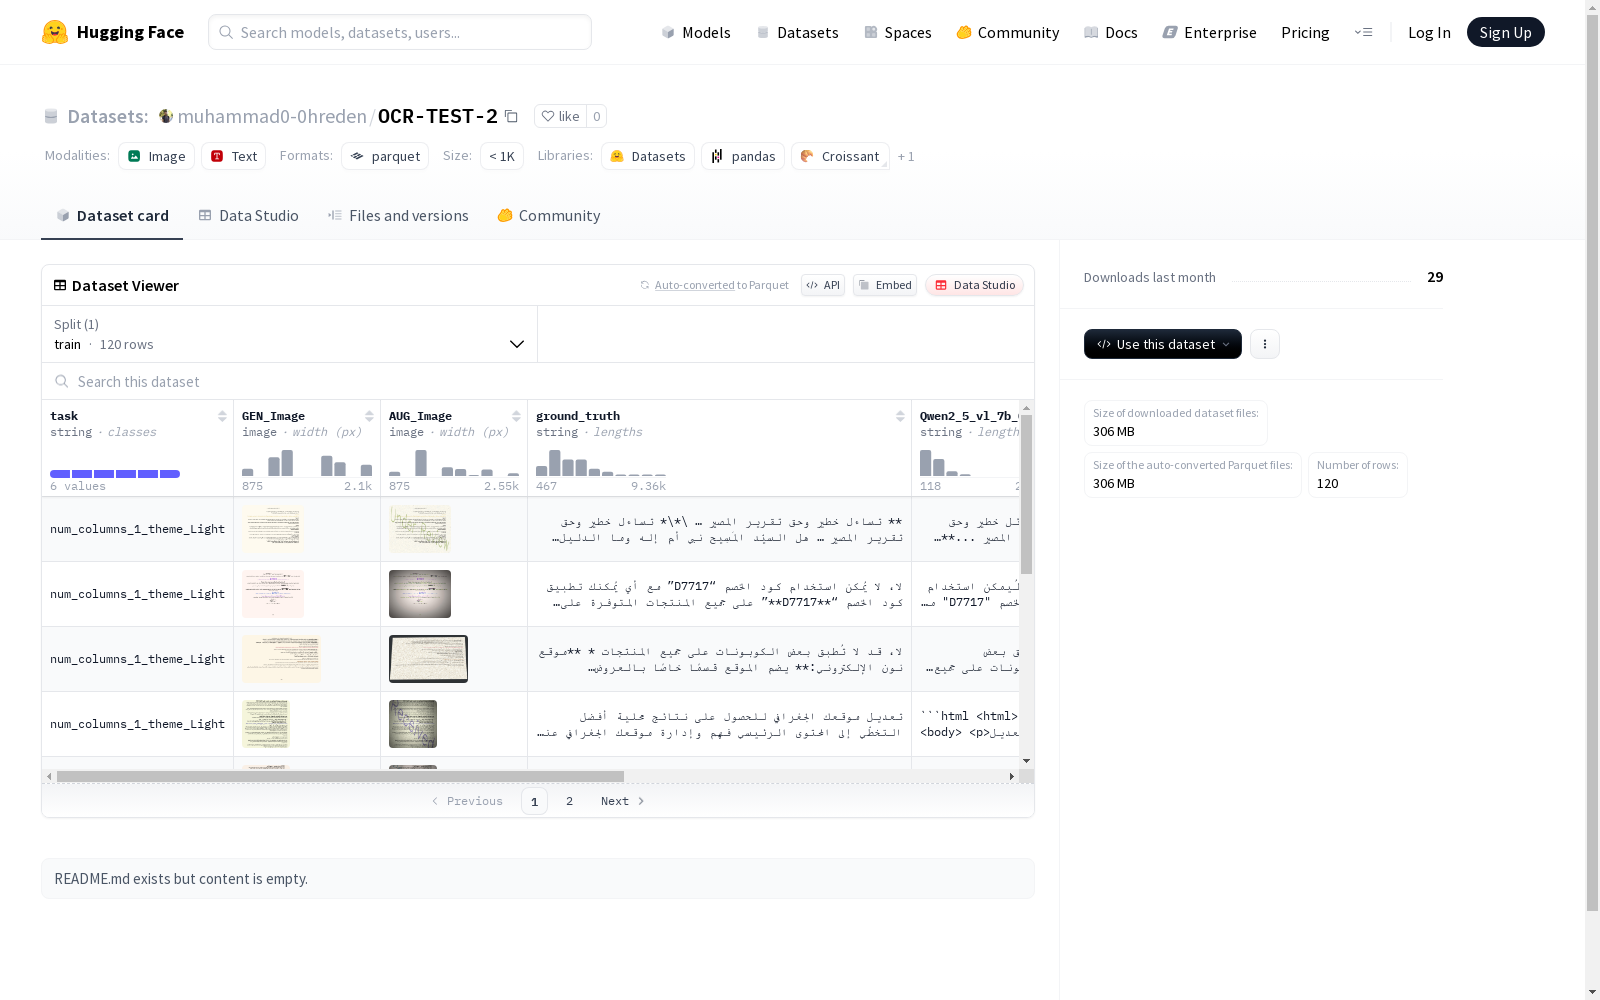Switch to the Community tab below dataset title

pos(549,215)
